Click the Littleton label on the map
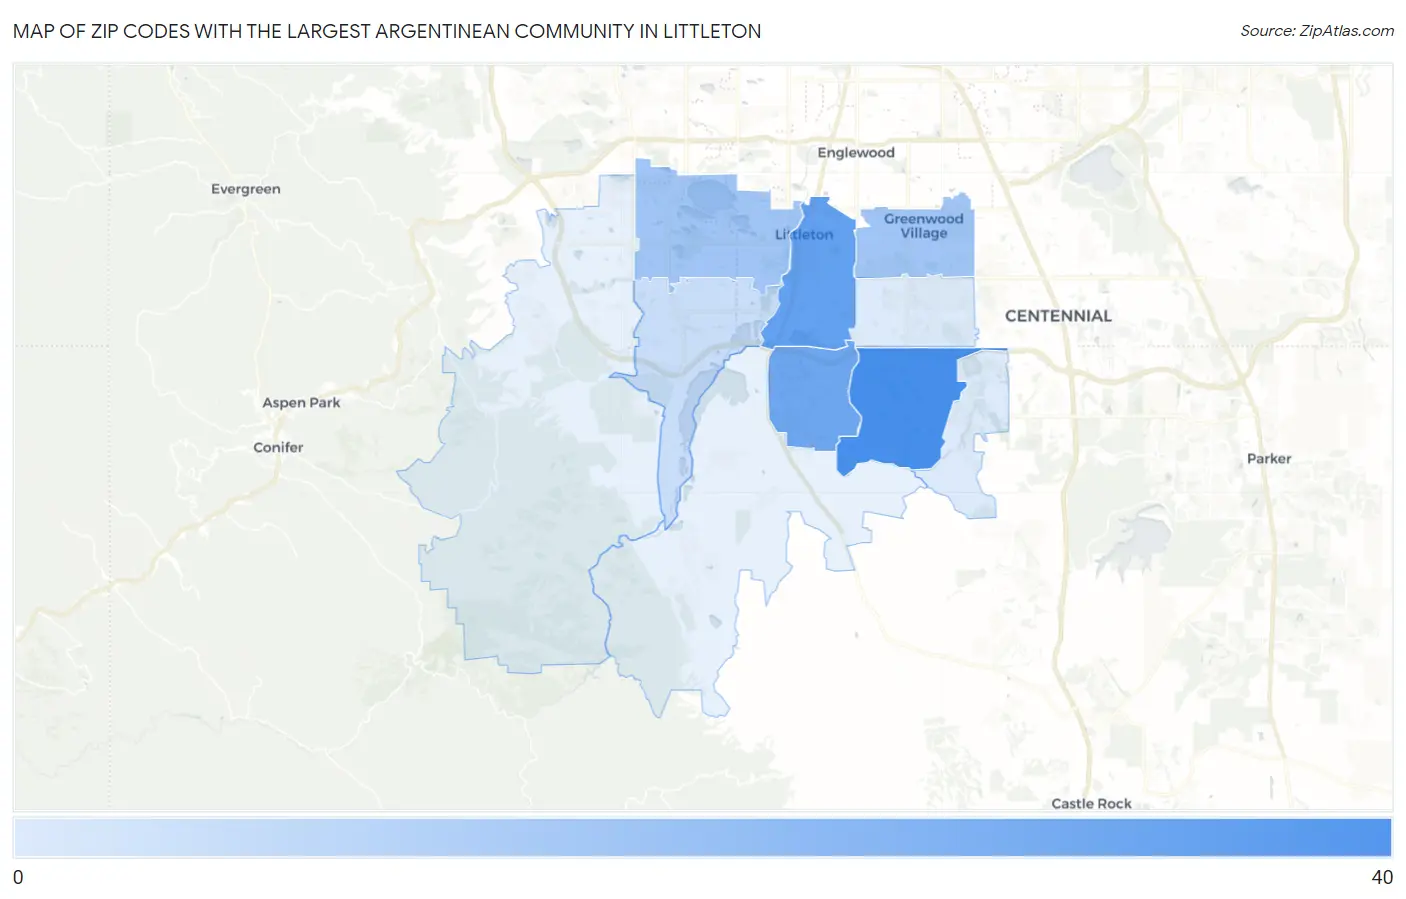Image resolution: width=1406 pixels, height=899 pixels. point(804,235)
